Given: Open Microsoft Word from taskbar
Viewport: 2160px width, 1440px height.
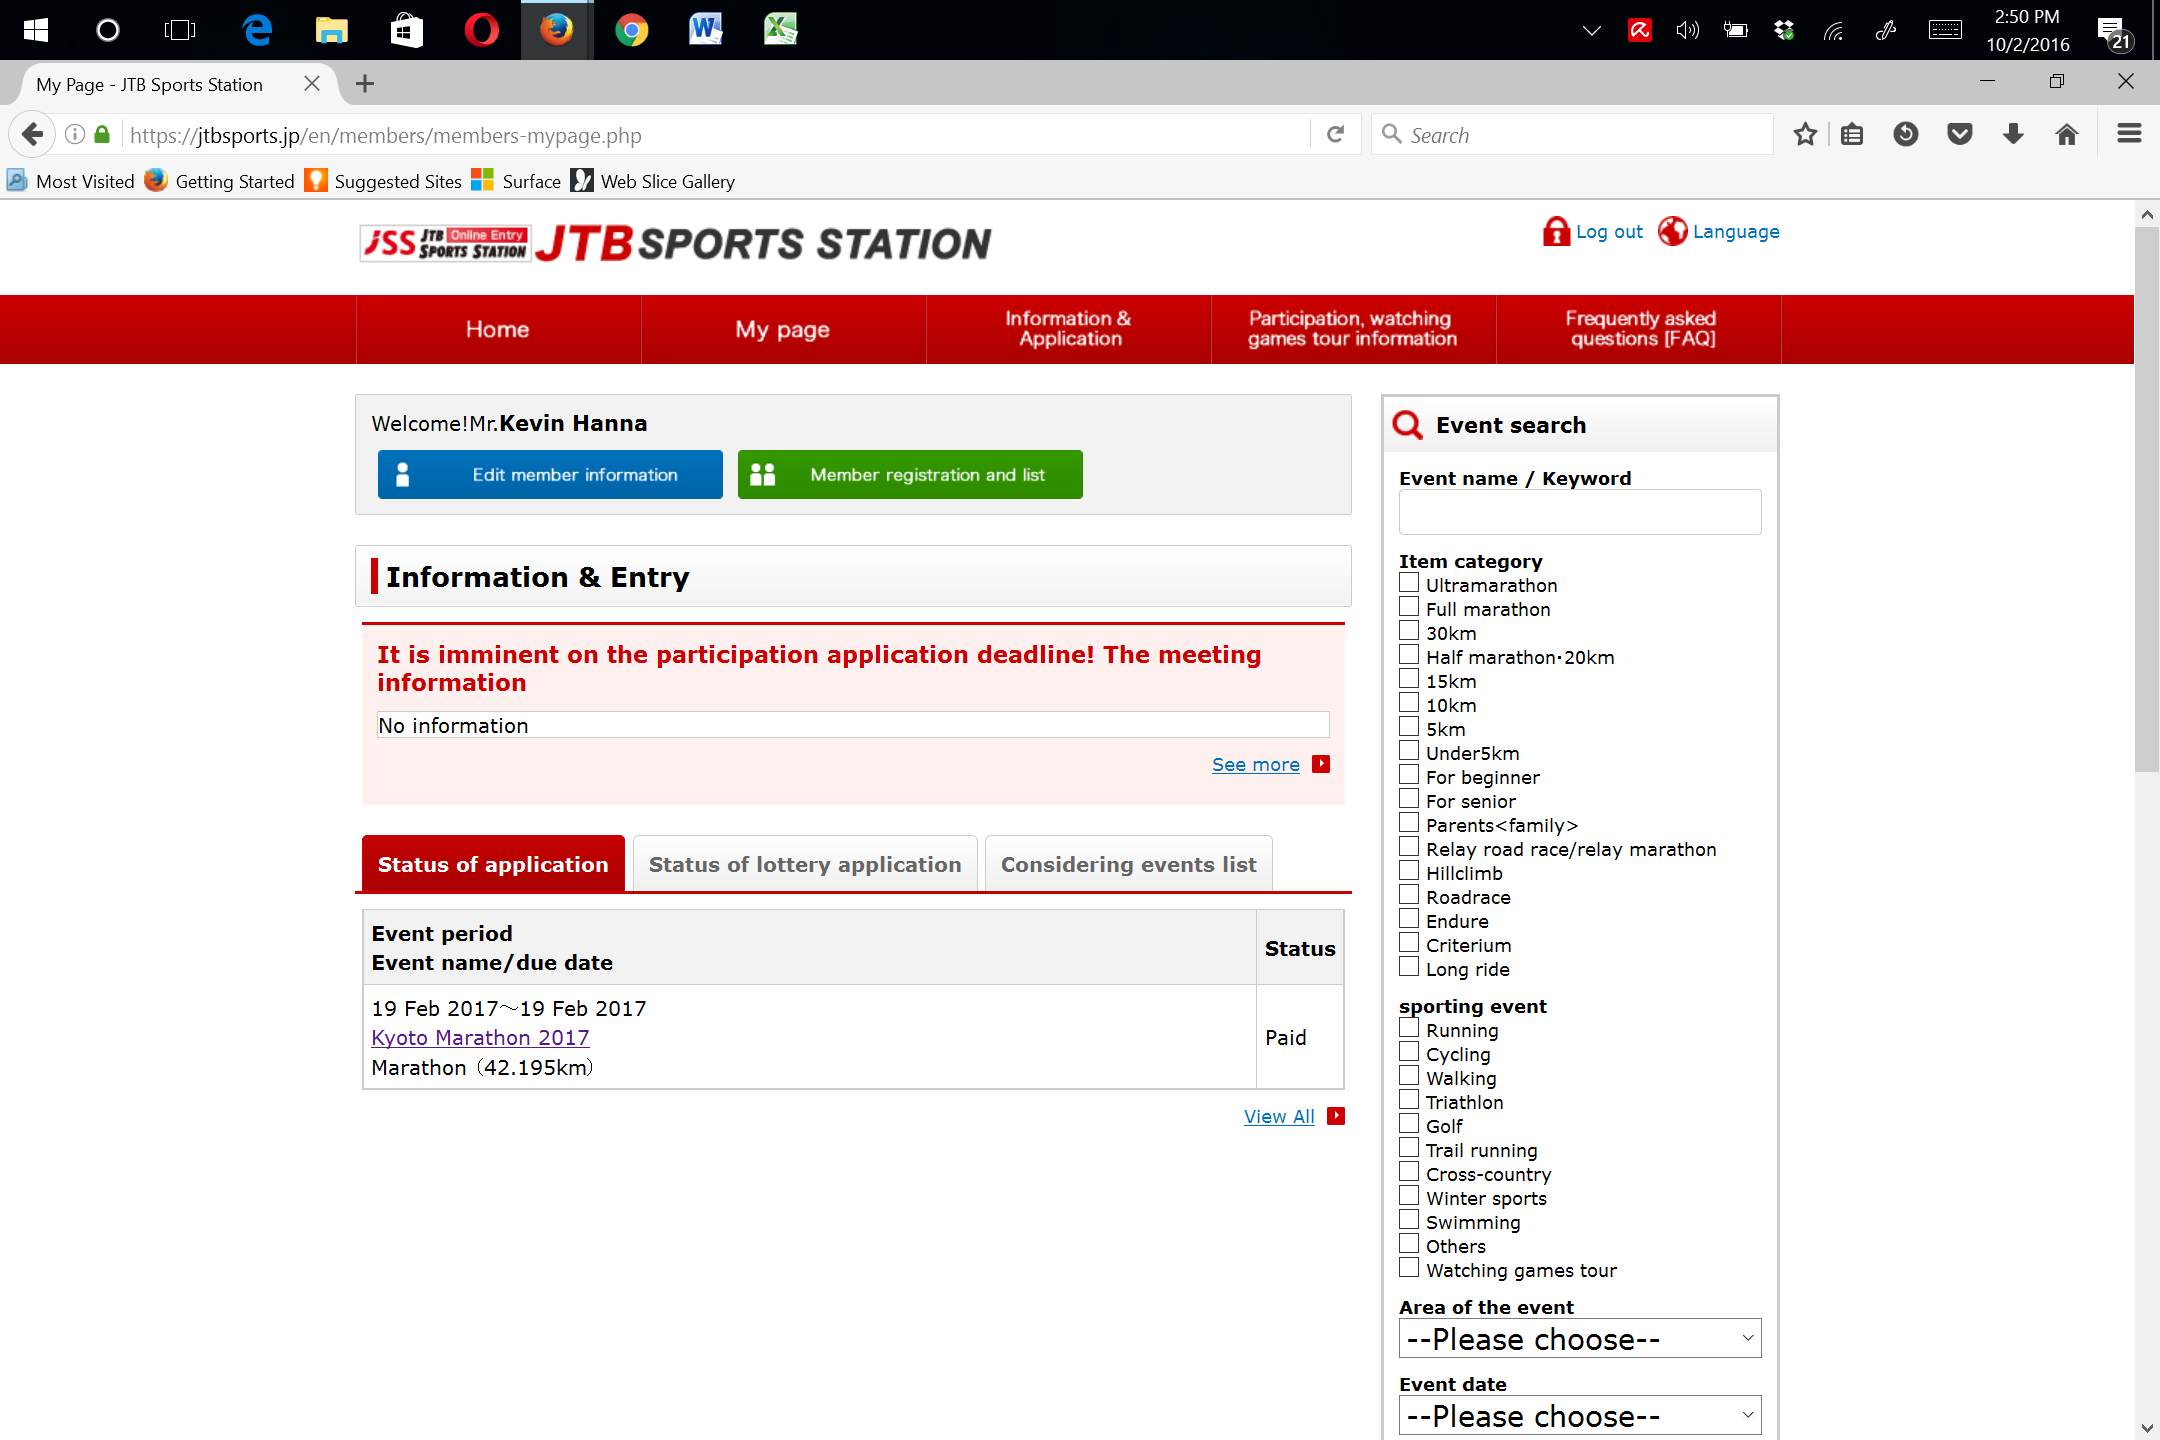Looking at the screenshot, I should click(705, 30).
